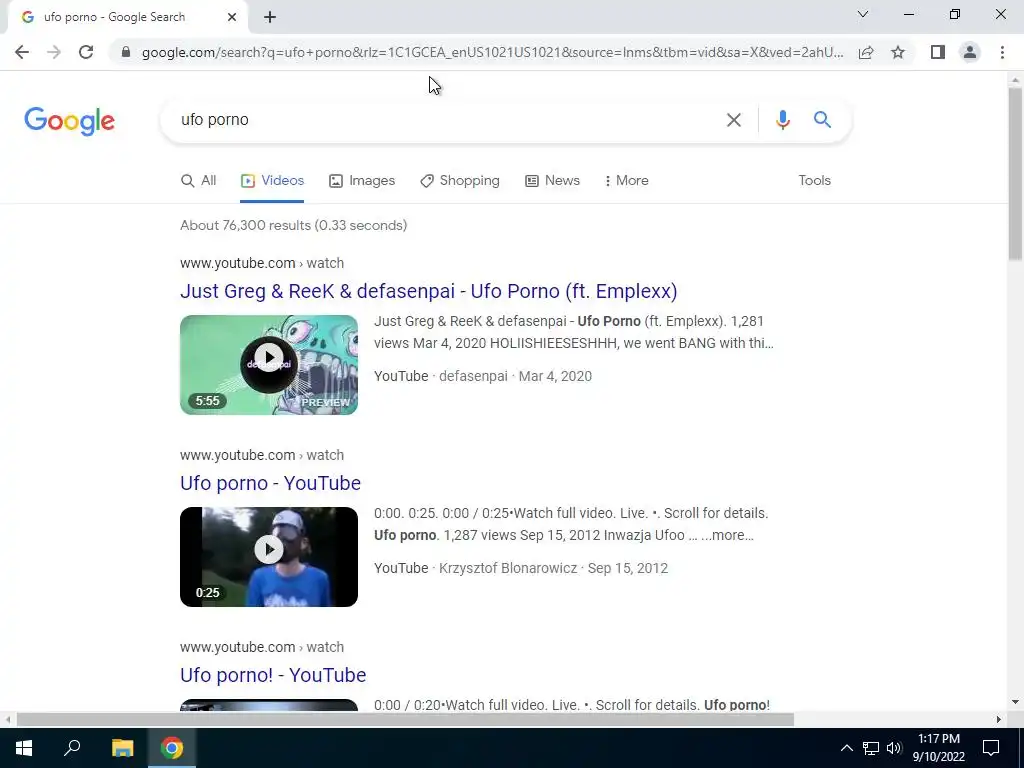Click the defasenpai channel text

coord(473,377)
